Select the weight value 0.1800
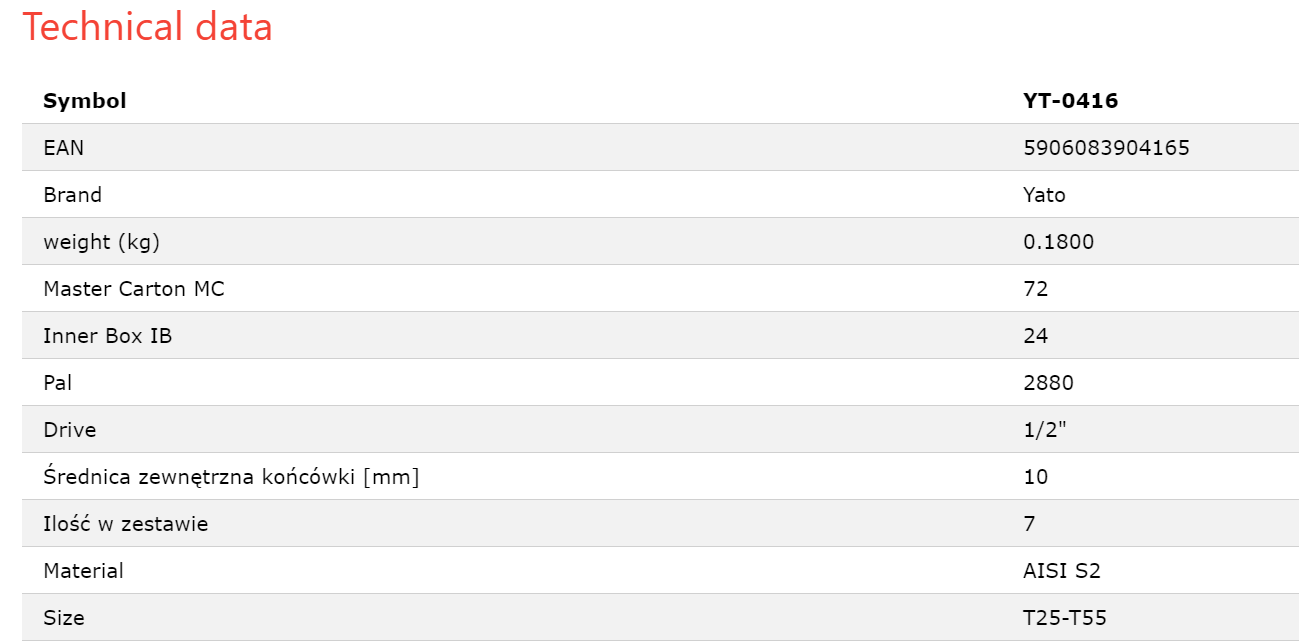 click(1059, 241)
